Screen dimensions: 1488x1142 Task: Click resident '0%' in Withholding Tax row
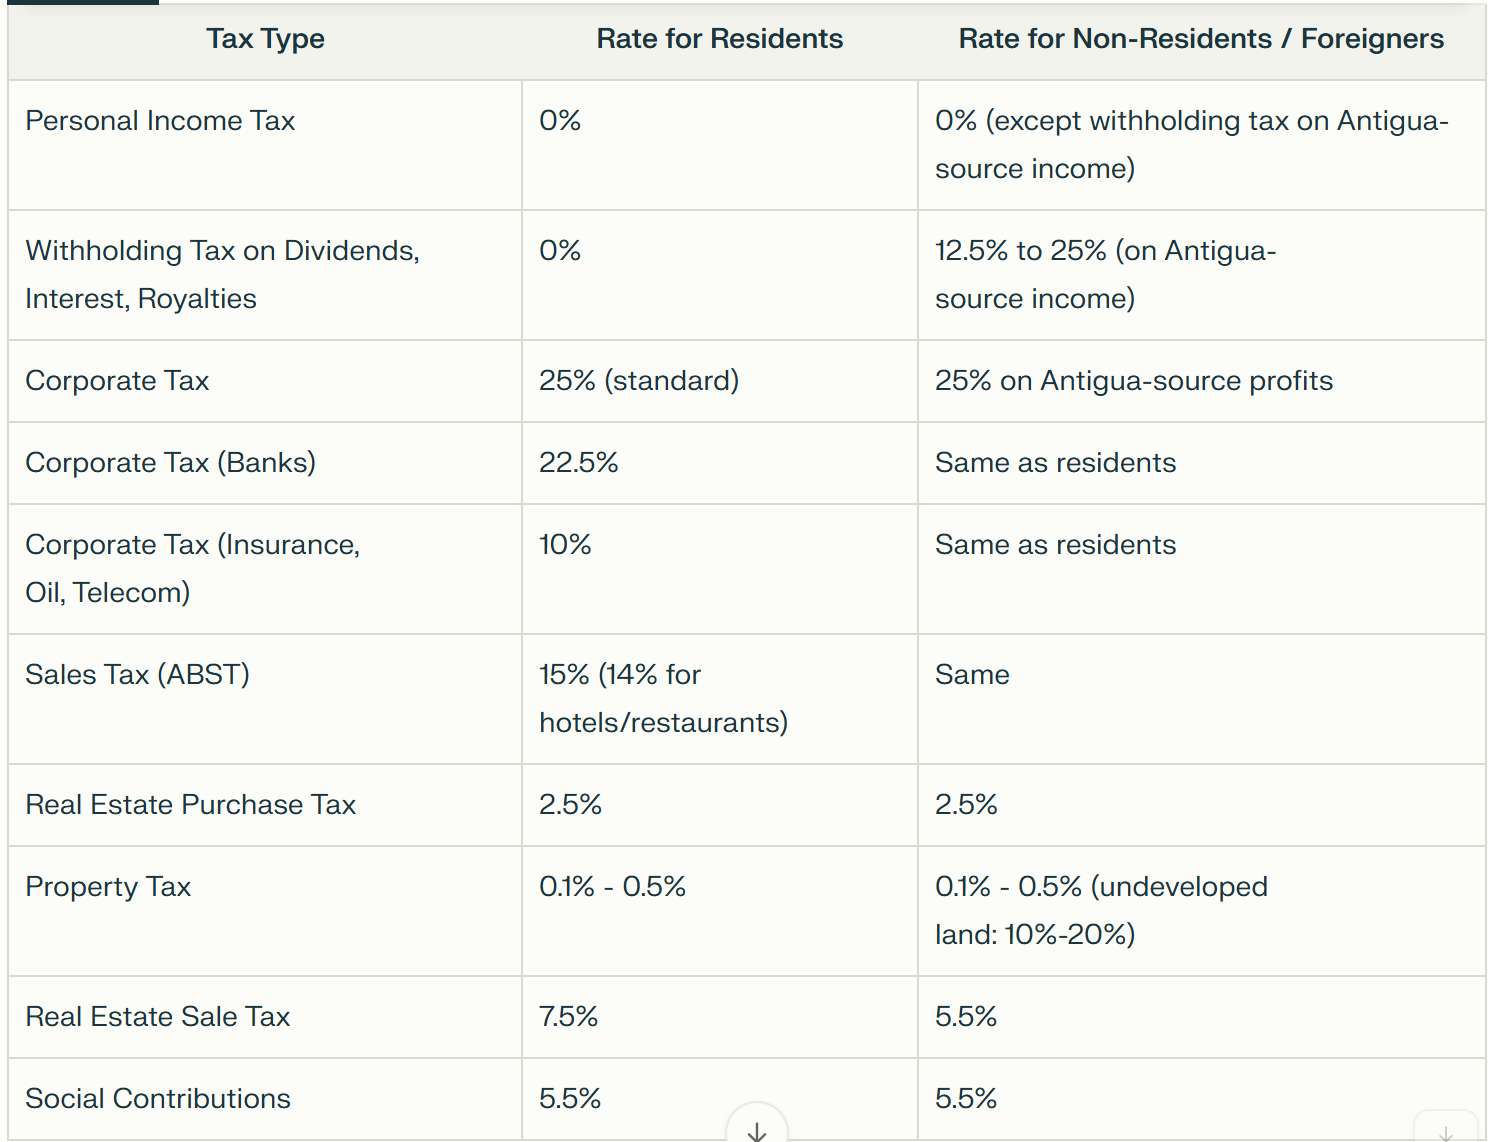[560, 251]
